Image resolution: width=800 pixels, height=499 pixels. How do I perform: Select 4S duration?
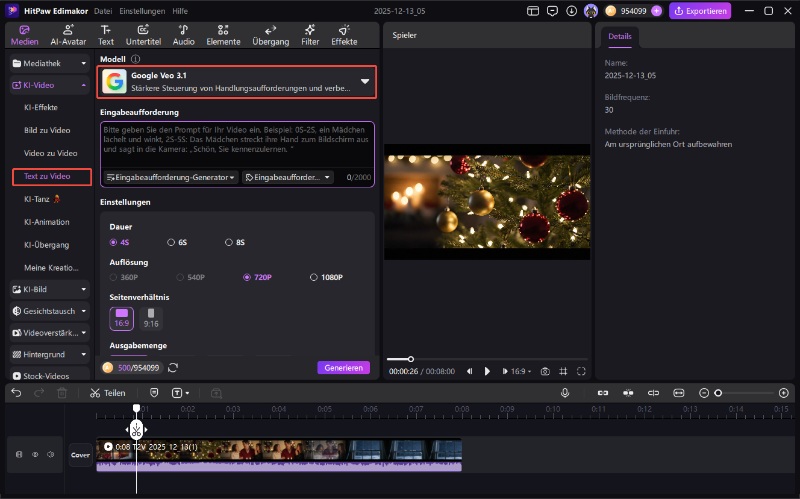[119, 242]
